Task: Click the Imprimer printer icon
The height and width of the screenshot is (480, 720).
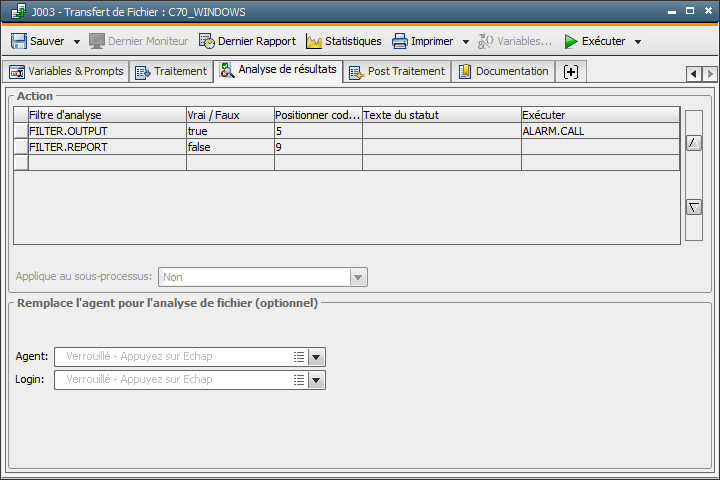Action: point(400,42)
